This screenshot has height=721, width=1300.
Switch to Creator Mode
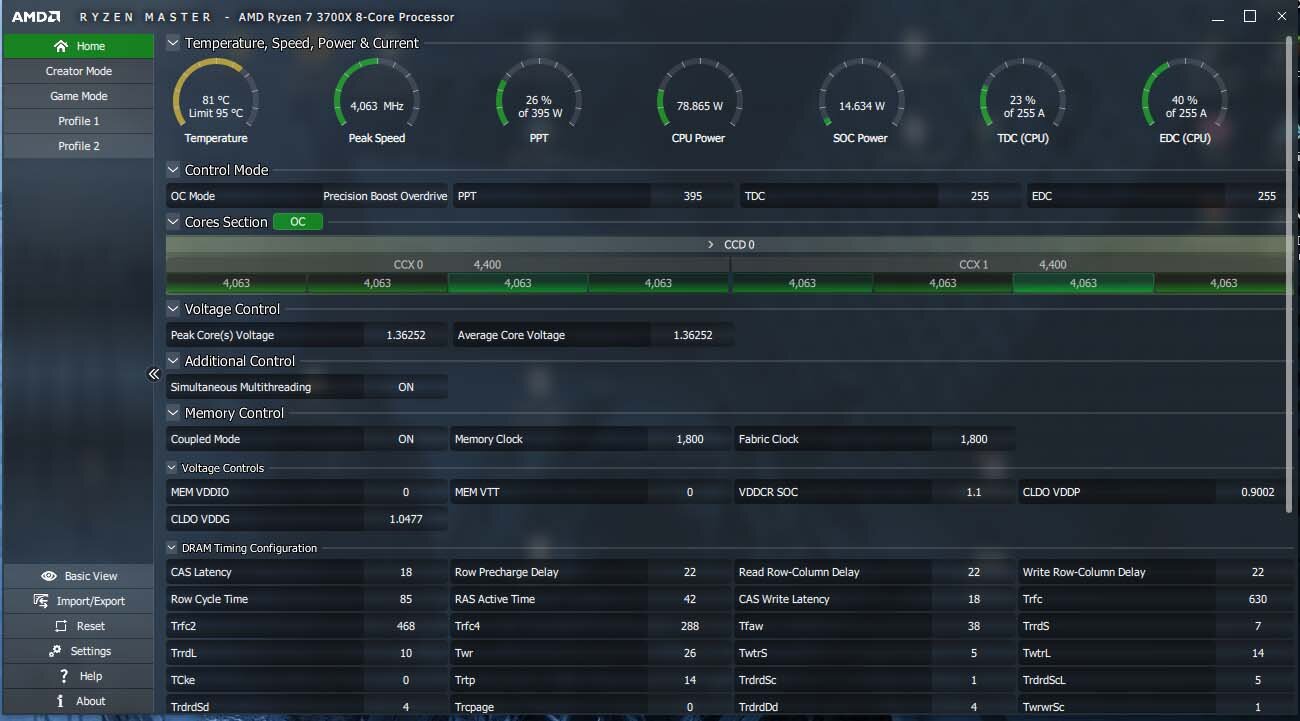tap(78, 71)
